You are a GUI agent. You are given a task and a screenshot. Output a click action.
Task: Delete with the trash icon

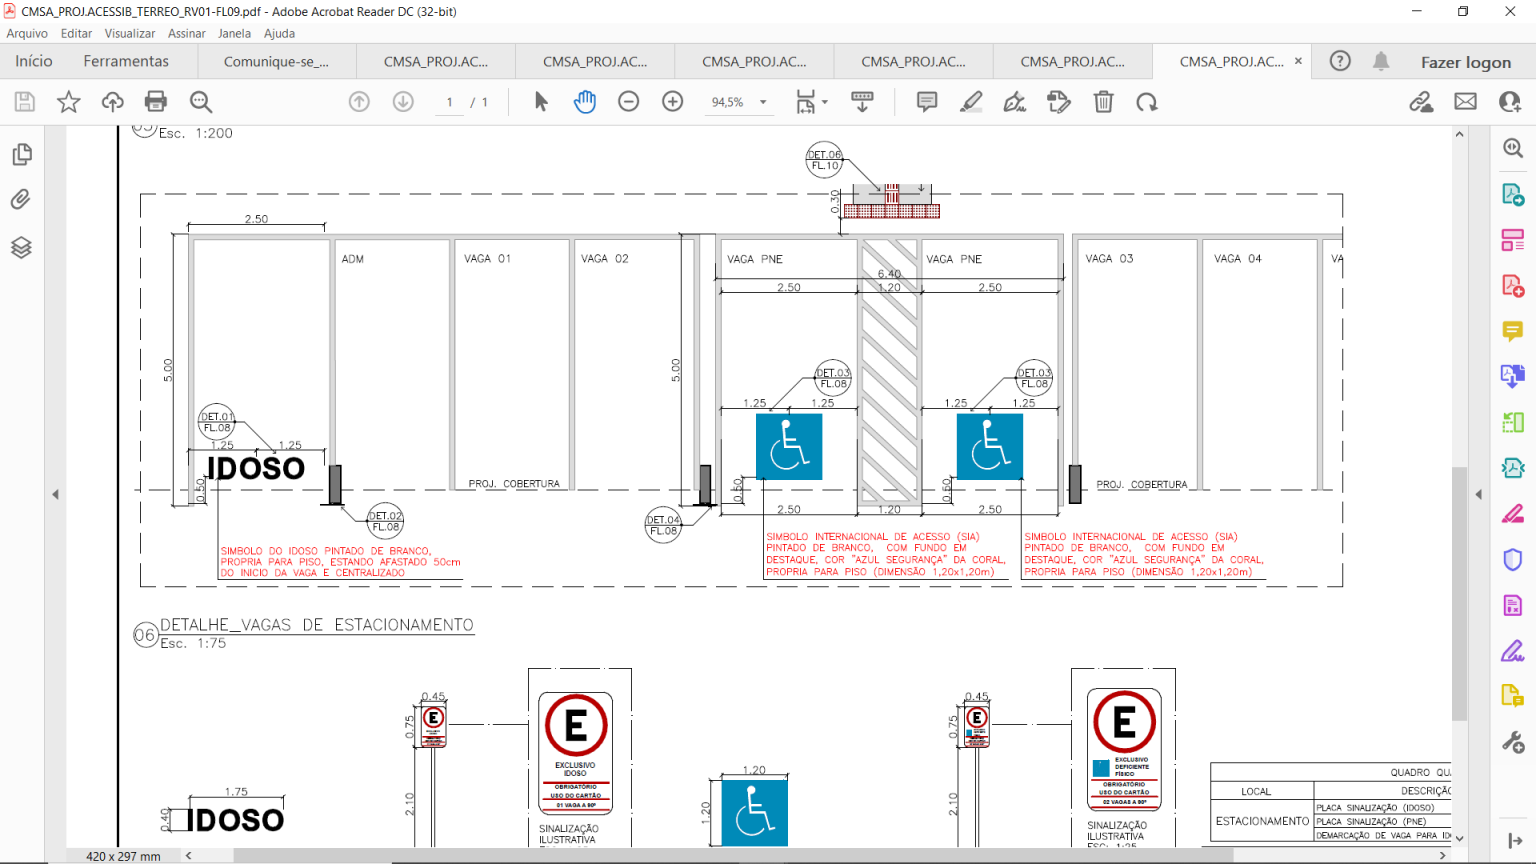tap(1103, 102)
